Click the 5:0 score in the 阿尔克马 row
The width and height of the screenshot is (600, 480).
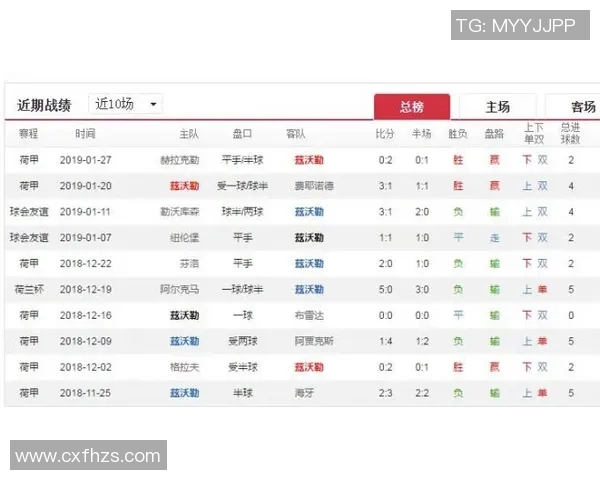point(385,289)
